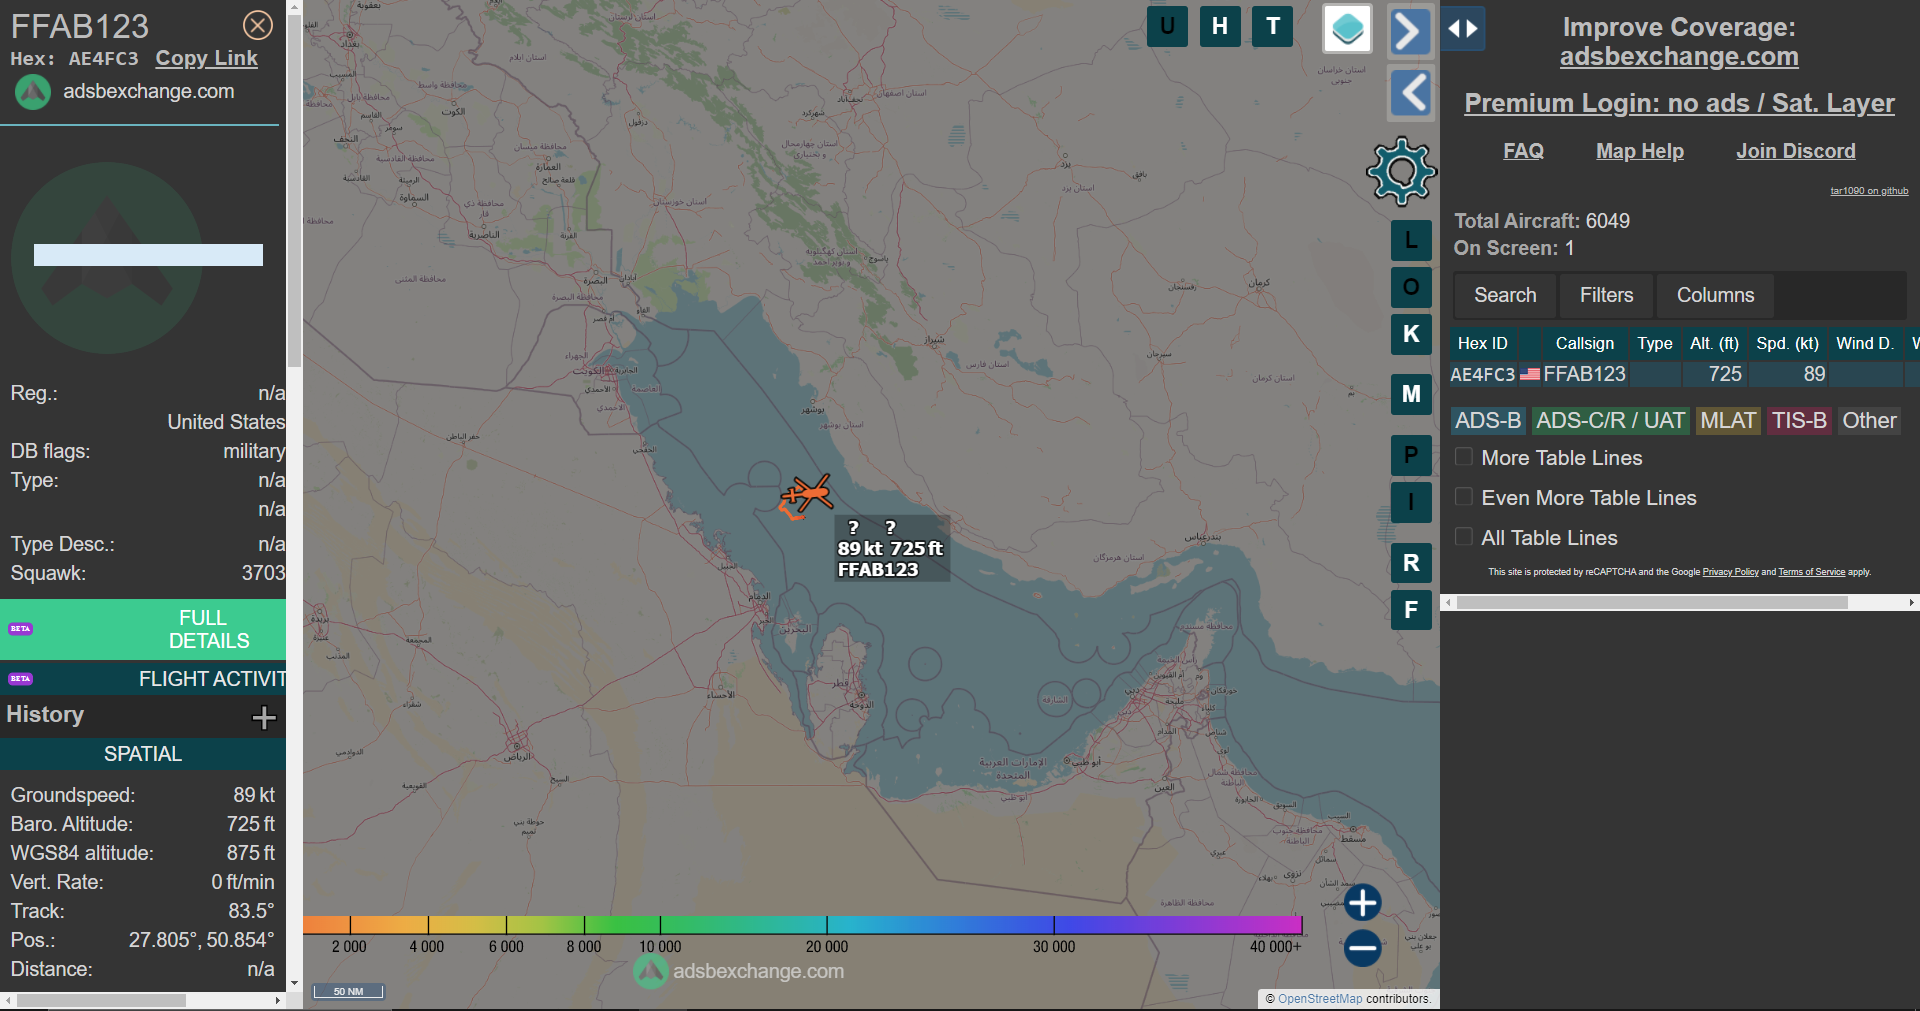Open the FULL DETAILS button
Screen dimensions: 1920x1011
[x=143, y=629]
